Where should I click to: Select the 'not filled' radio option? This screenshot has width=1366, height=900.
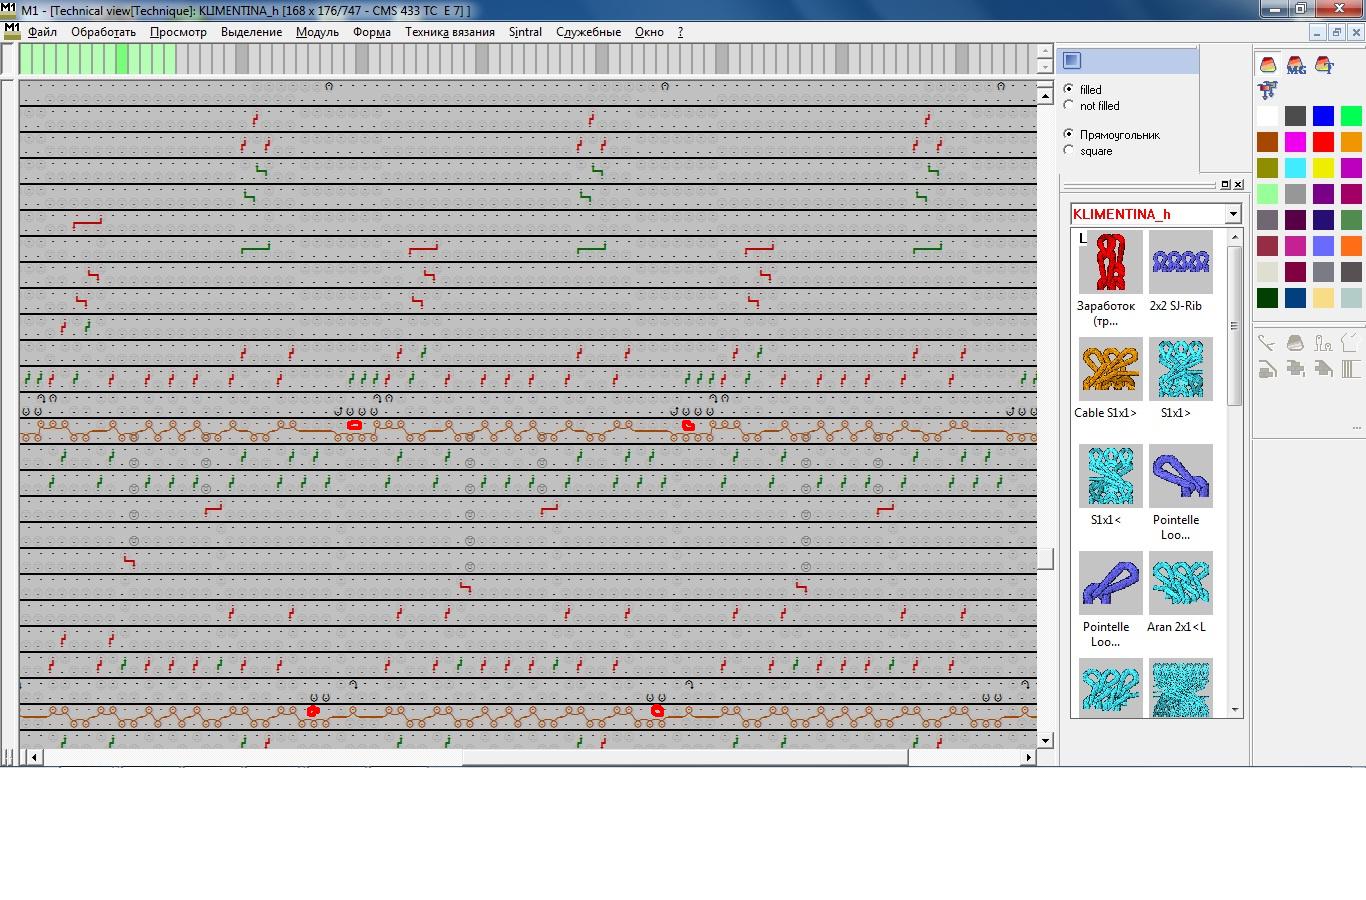click(1069, 106)
